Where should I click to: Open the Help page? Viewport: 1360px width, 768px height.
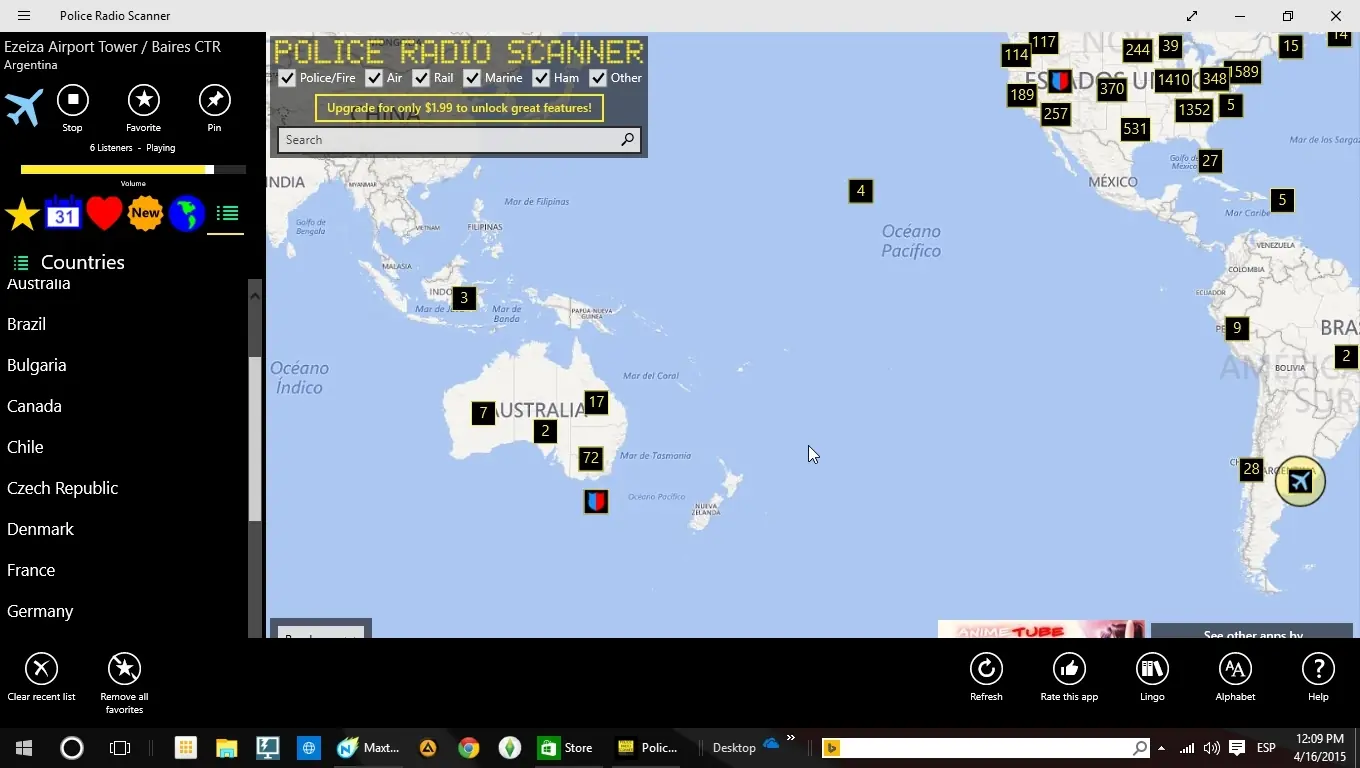1318,678
